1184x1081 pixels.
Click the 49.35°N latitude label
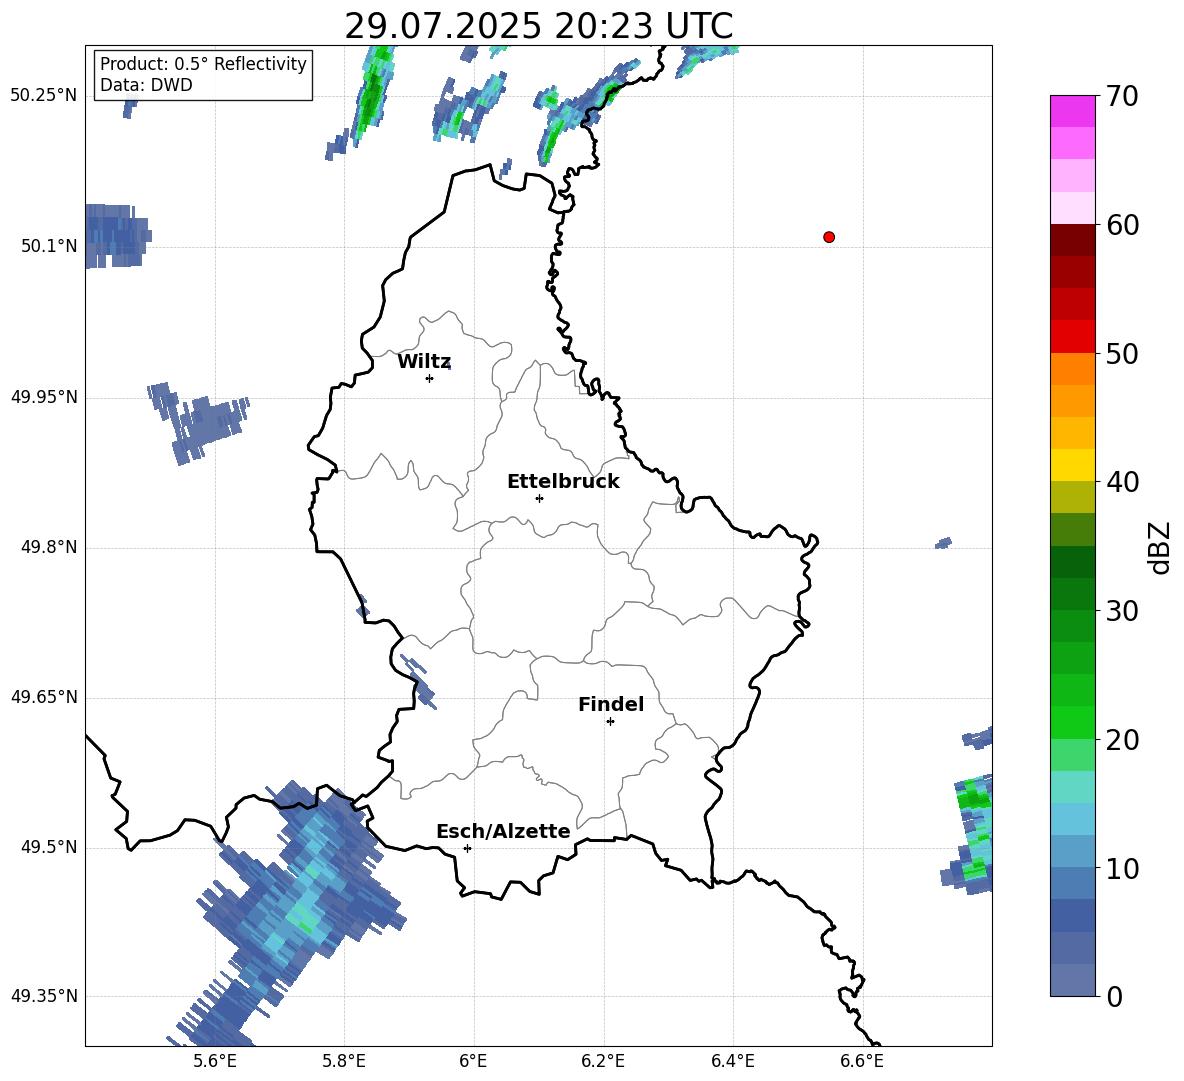[44, 996]
